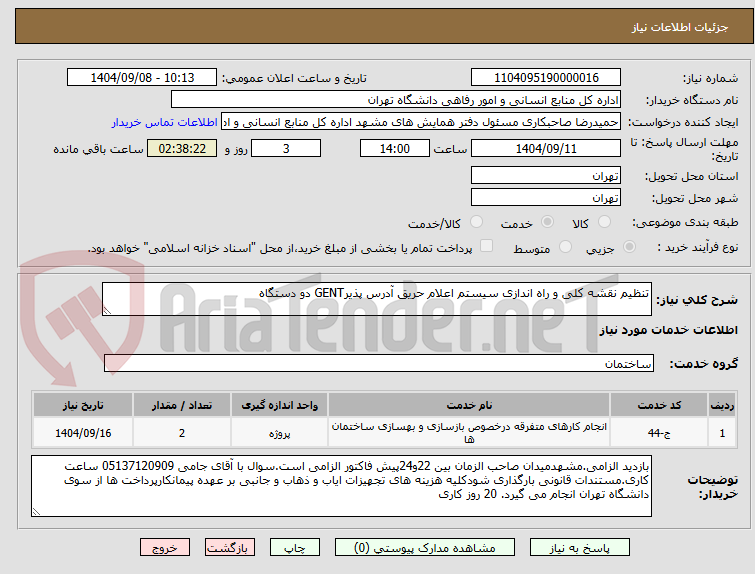Image resolution: width=755 pixels, height=574 pixels.
Task: Click the delivery province field تهران
Action: tap(546, 176)
